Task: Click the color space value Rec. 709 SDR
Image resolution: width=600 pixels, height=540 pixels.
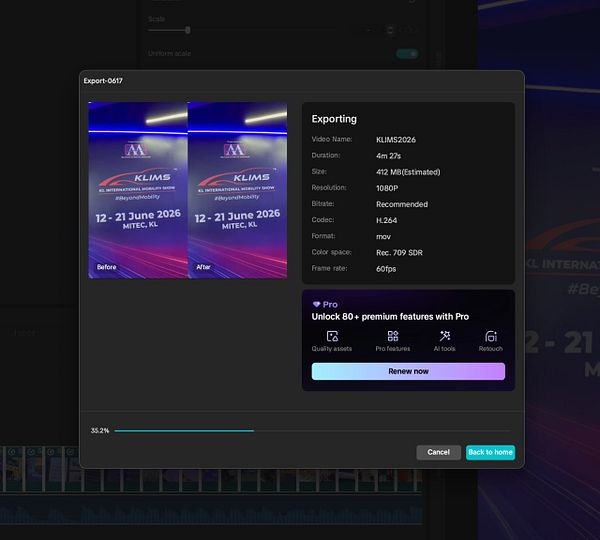Action: coord(399,253)
